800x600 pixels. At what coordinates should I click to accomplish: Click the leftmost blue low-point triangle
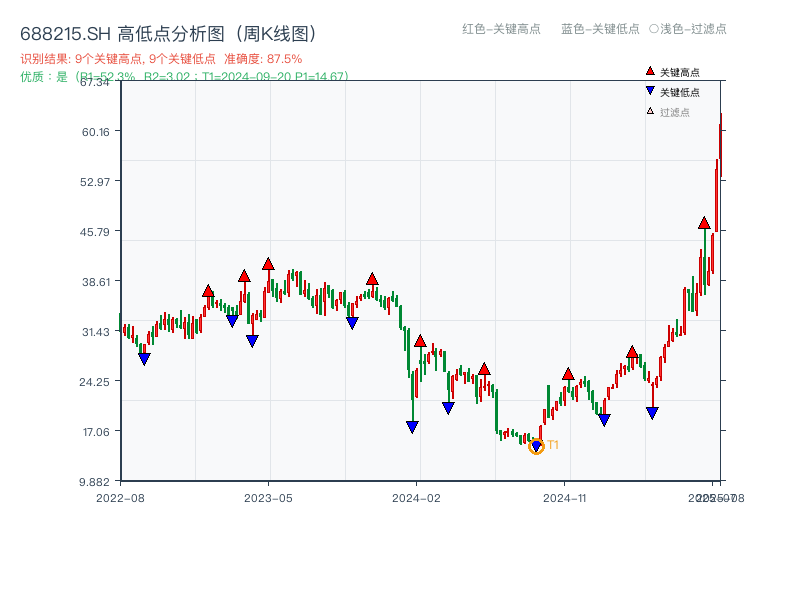click(x=144, y=359)
